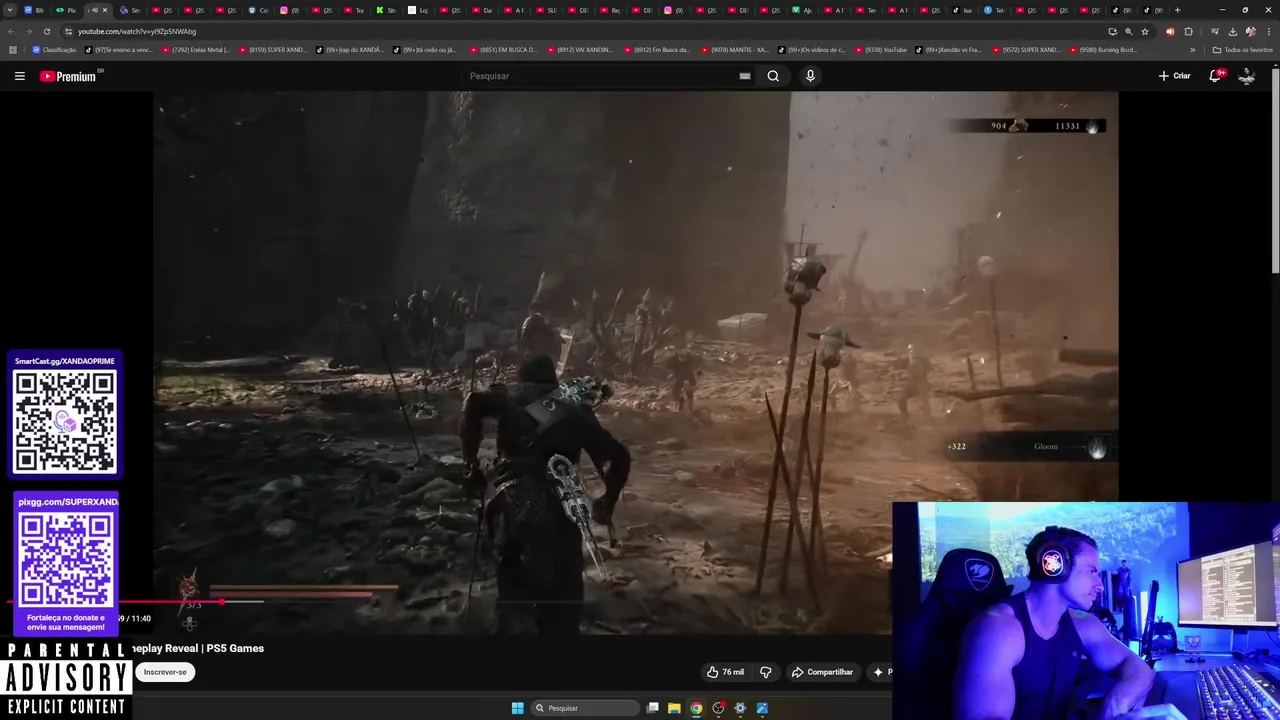
Task: Switch to the Loj tab
Action: [418, 10]
